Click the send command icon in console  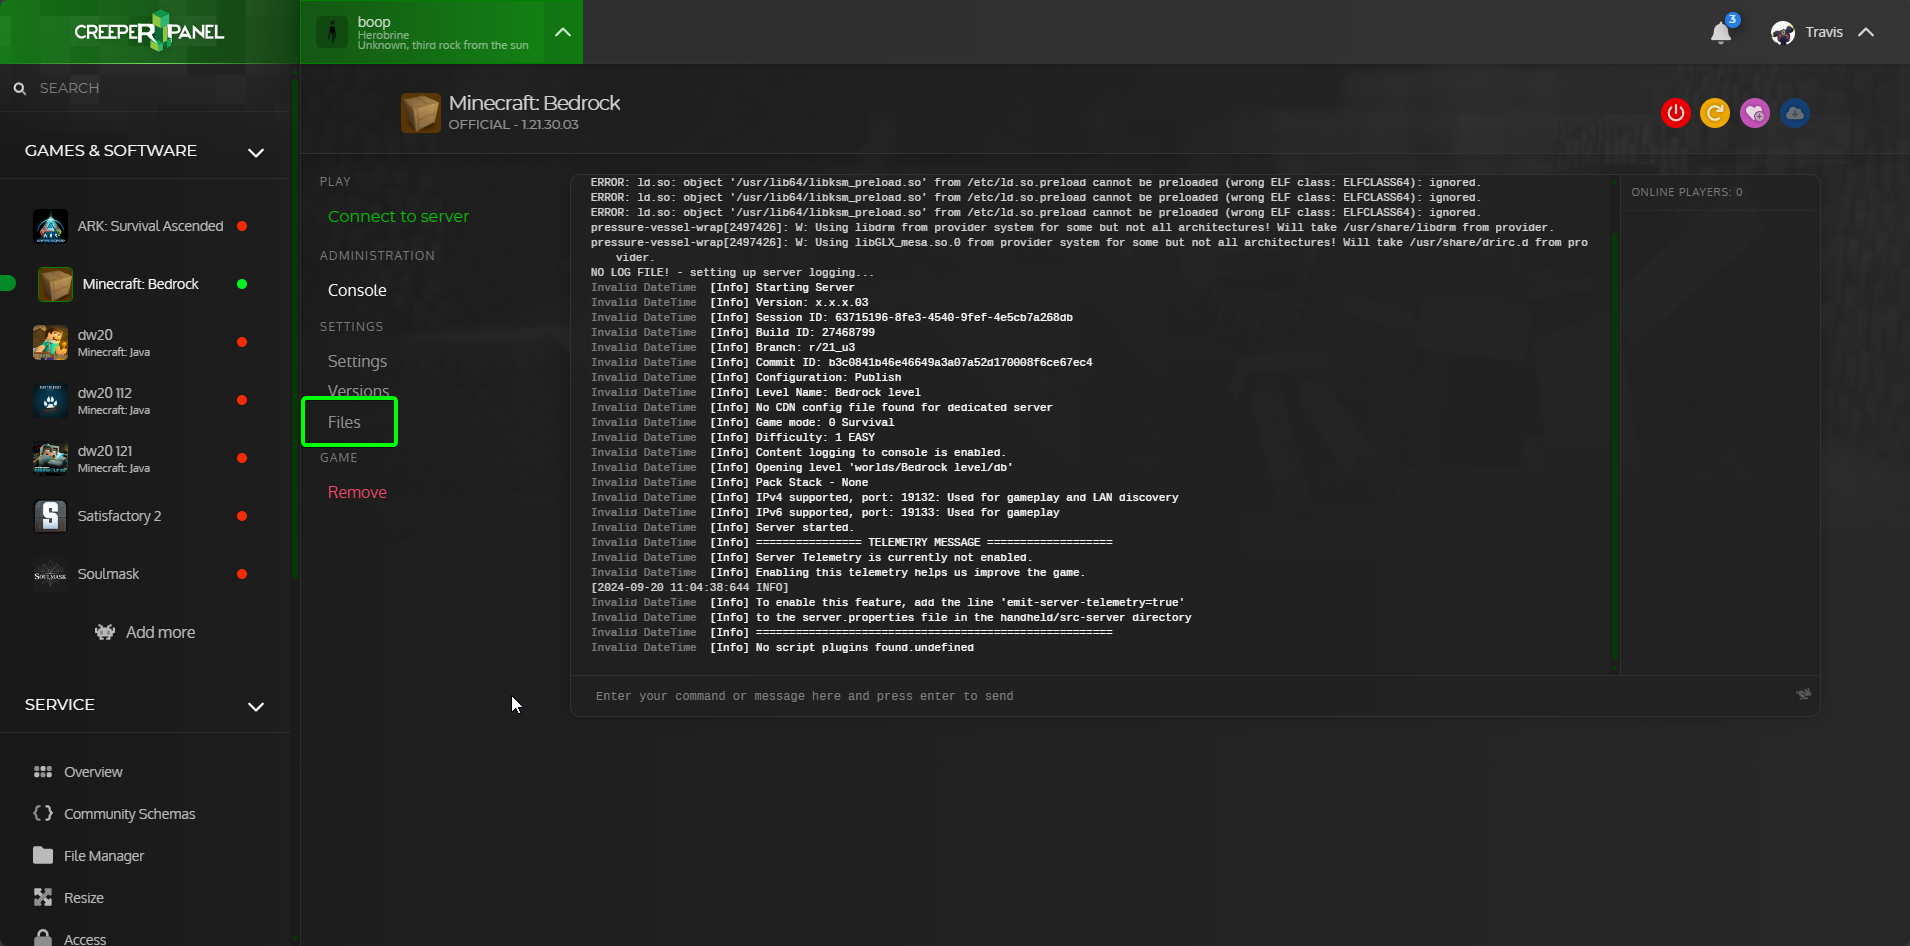click(1804, 694)
